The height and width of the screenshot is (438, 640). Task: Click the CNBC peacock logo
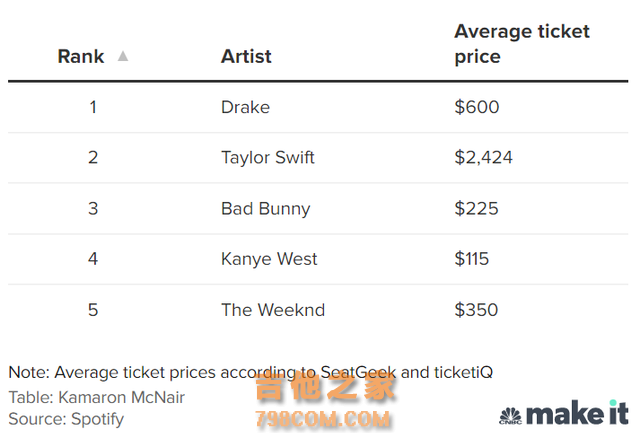point(510,416)
